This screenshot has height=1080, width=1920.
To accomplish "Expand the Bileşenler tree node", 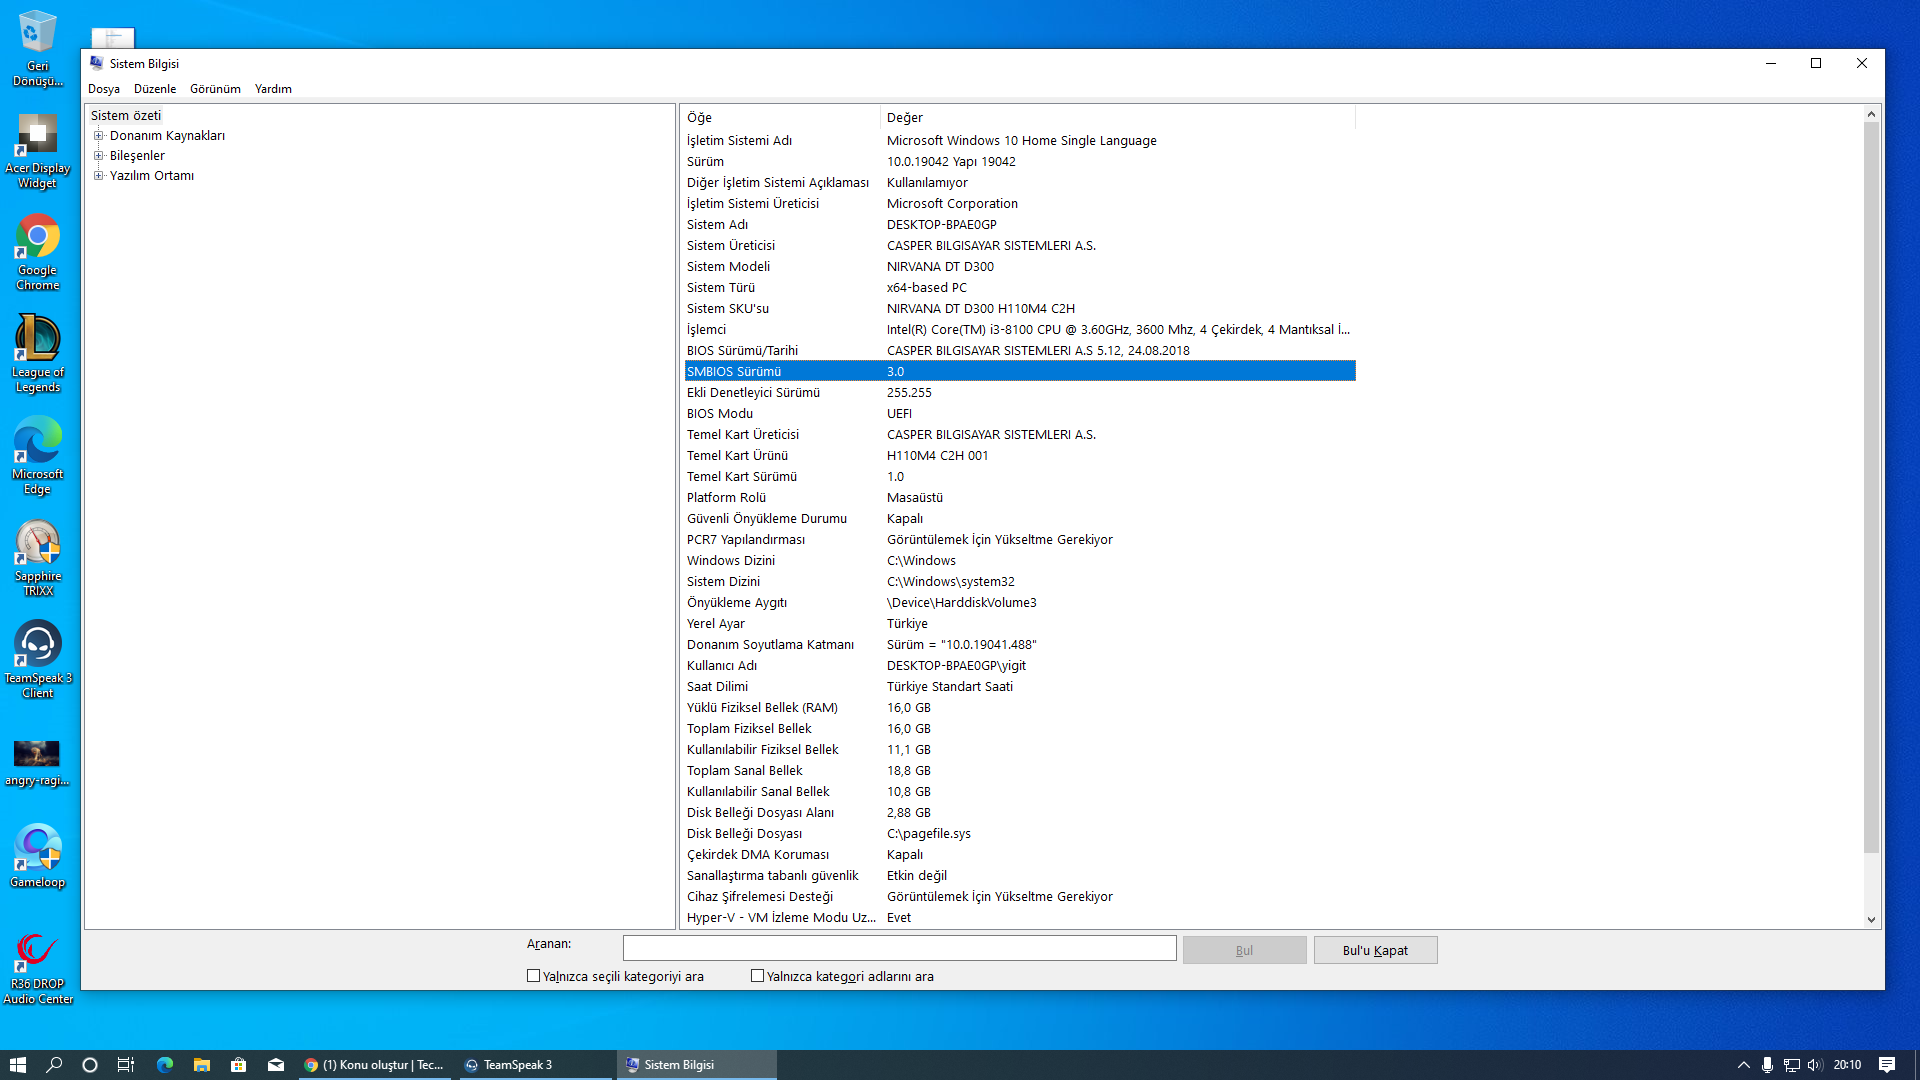I will point(98,156).
